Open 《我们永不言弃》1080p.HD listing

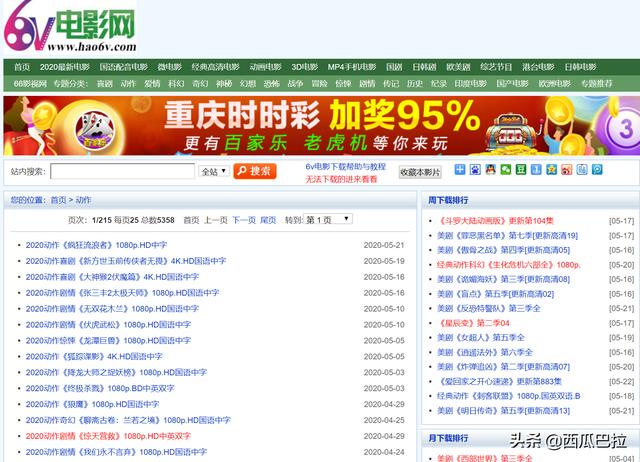pyautogui.click(x=116, y=452)
